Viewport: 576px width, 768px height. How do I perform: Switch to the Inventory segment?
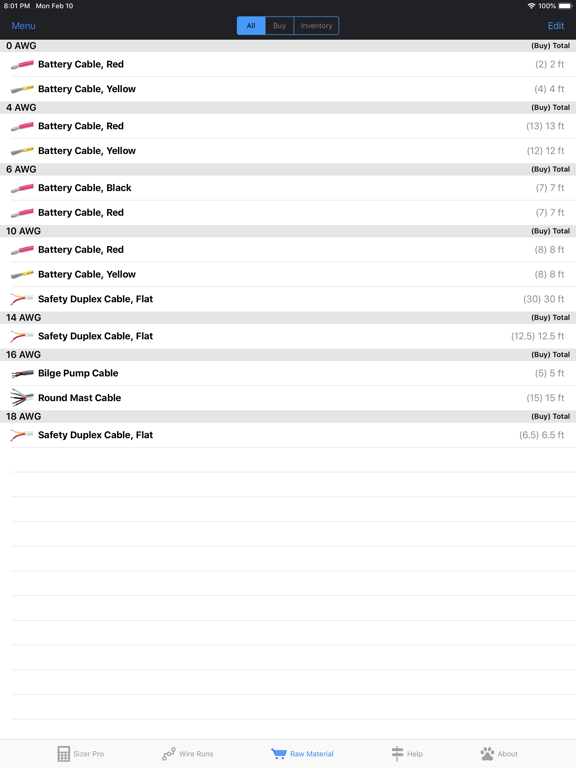316,25
